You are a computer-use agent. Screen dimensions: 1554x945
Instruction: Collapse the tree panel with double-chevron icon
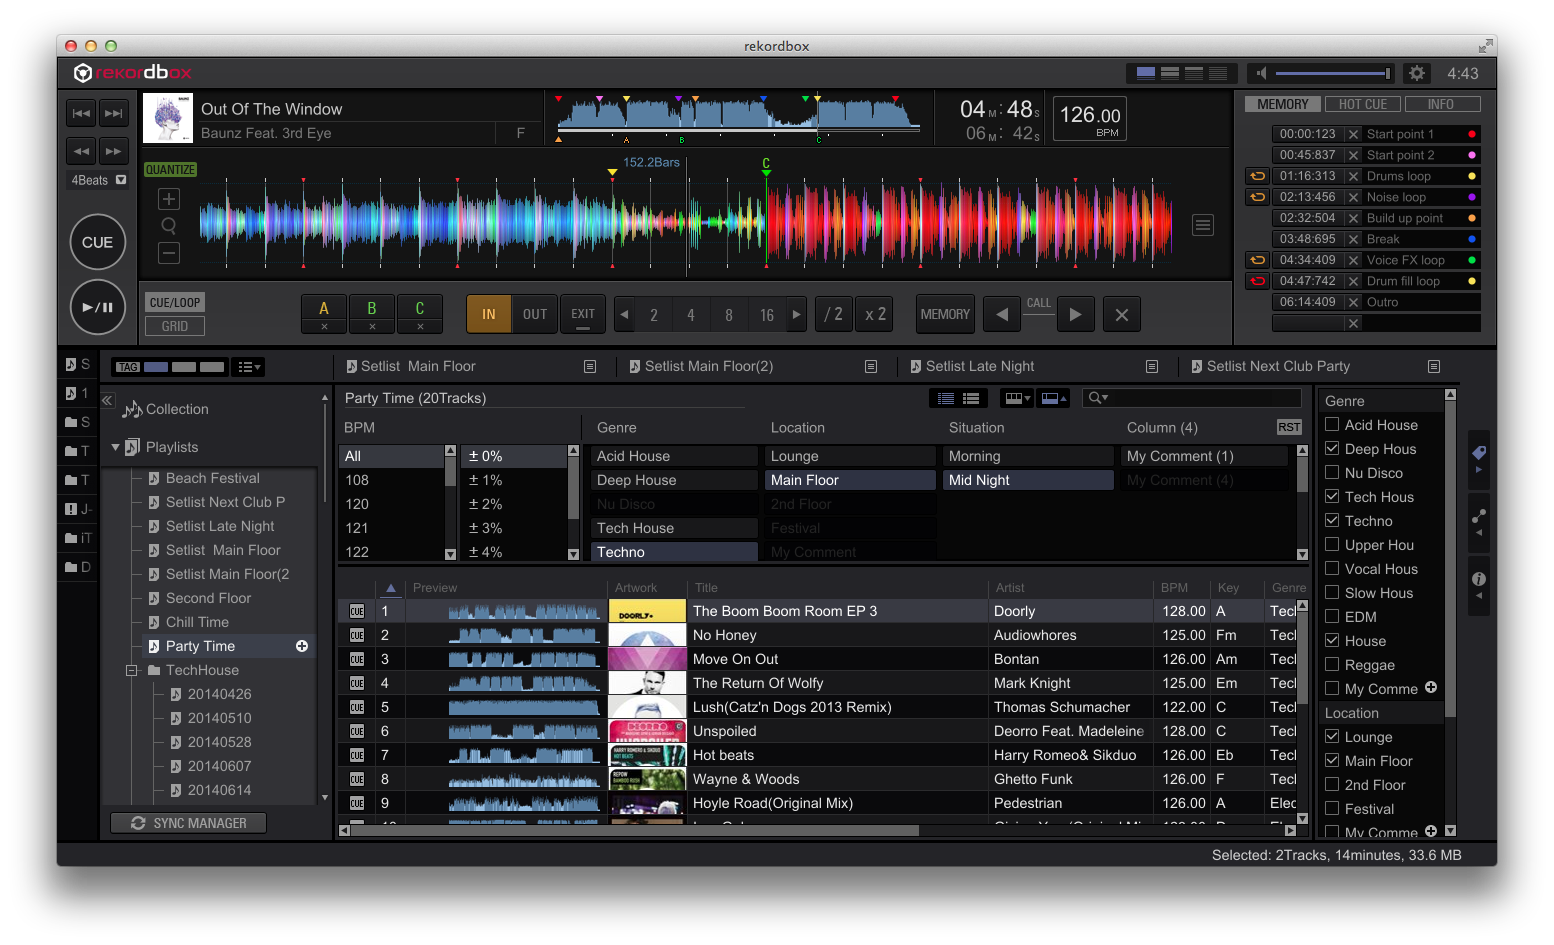tap(107, 400)
